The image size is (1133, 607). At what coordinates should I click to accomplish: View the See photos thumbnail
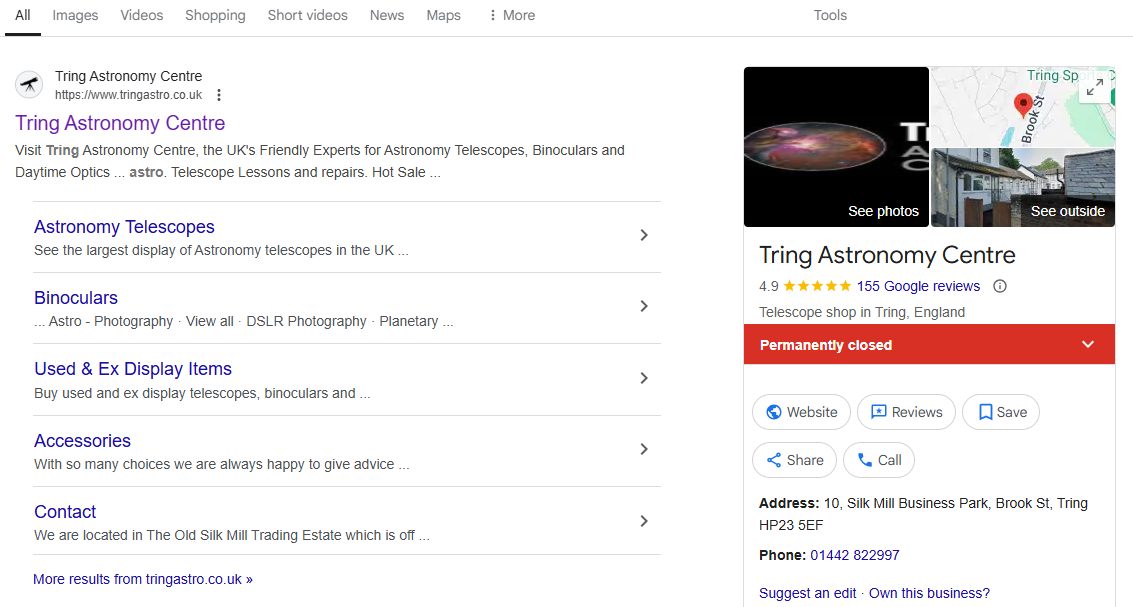836,147
